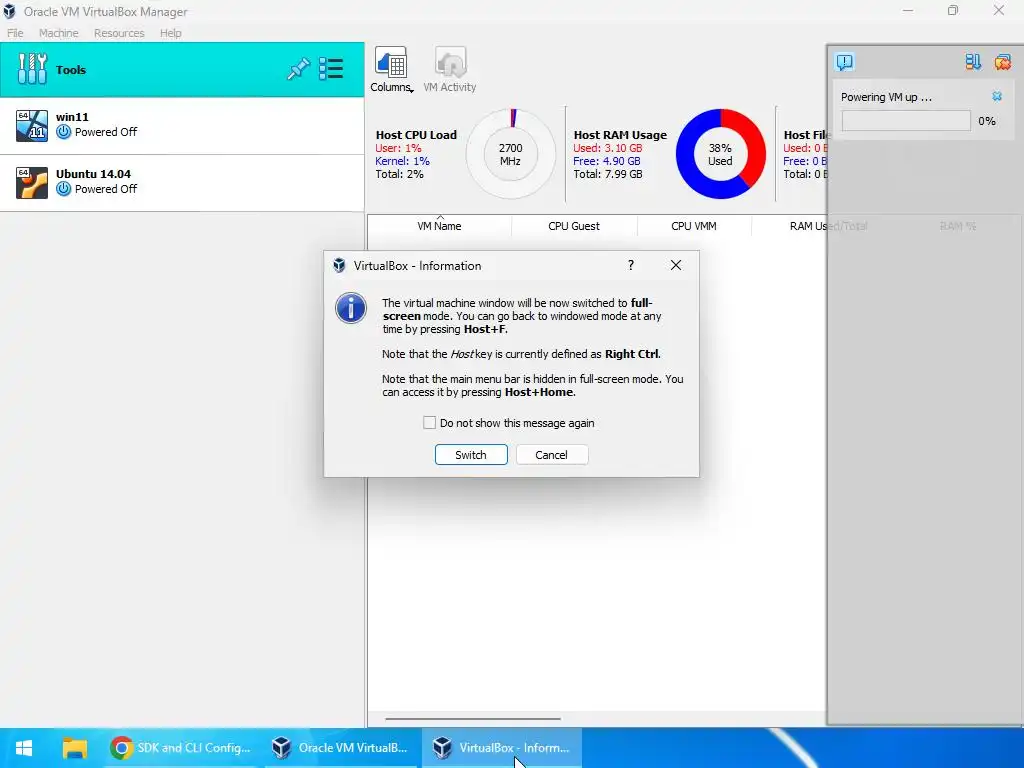
Task: Click the CPU VMM column header
Action: 694,226
